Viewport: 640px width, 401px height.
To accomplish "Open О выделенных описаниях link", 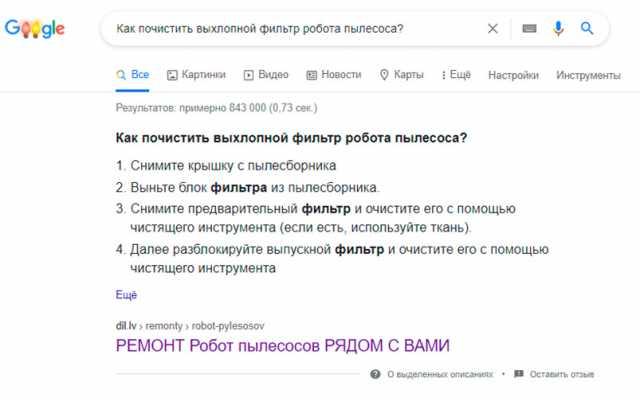I will (440, 374).
